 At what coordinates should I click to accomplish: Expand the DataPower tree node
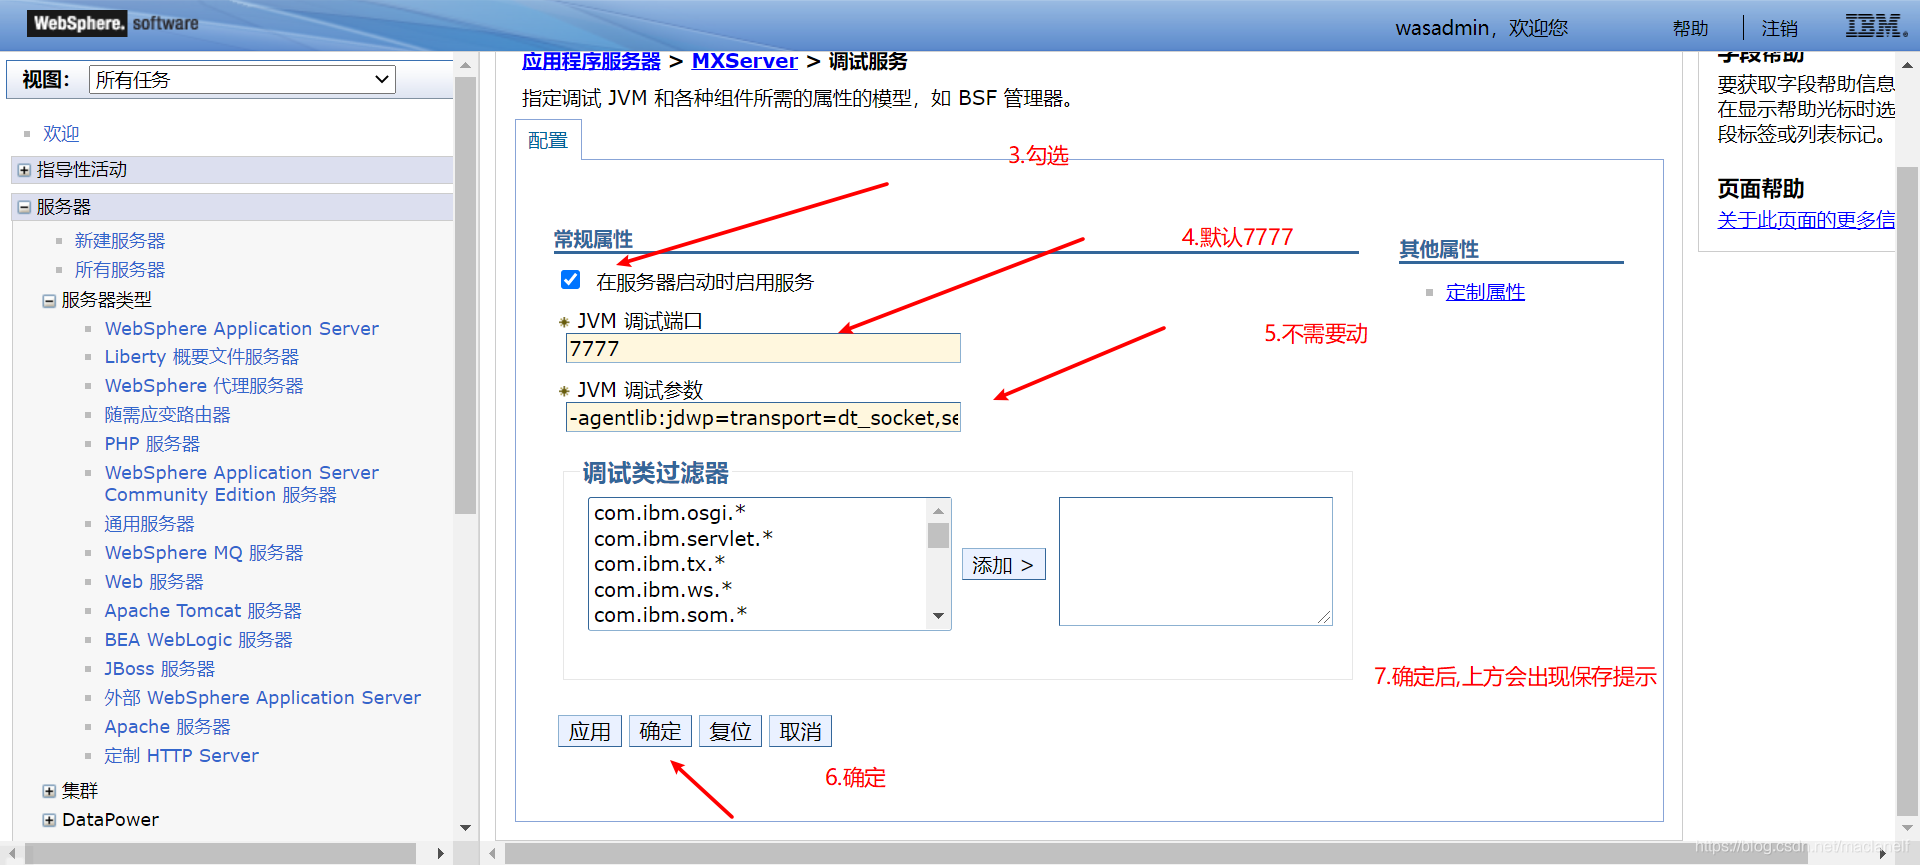[x=49, y=820]
